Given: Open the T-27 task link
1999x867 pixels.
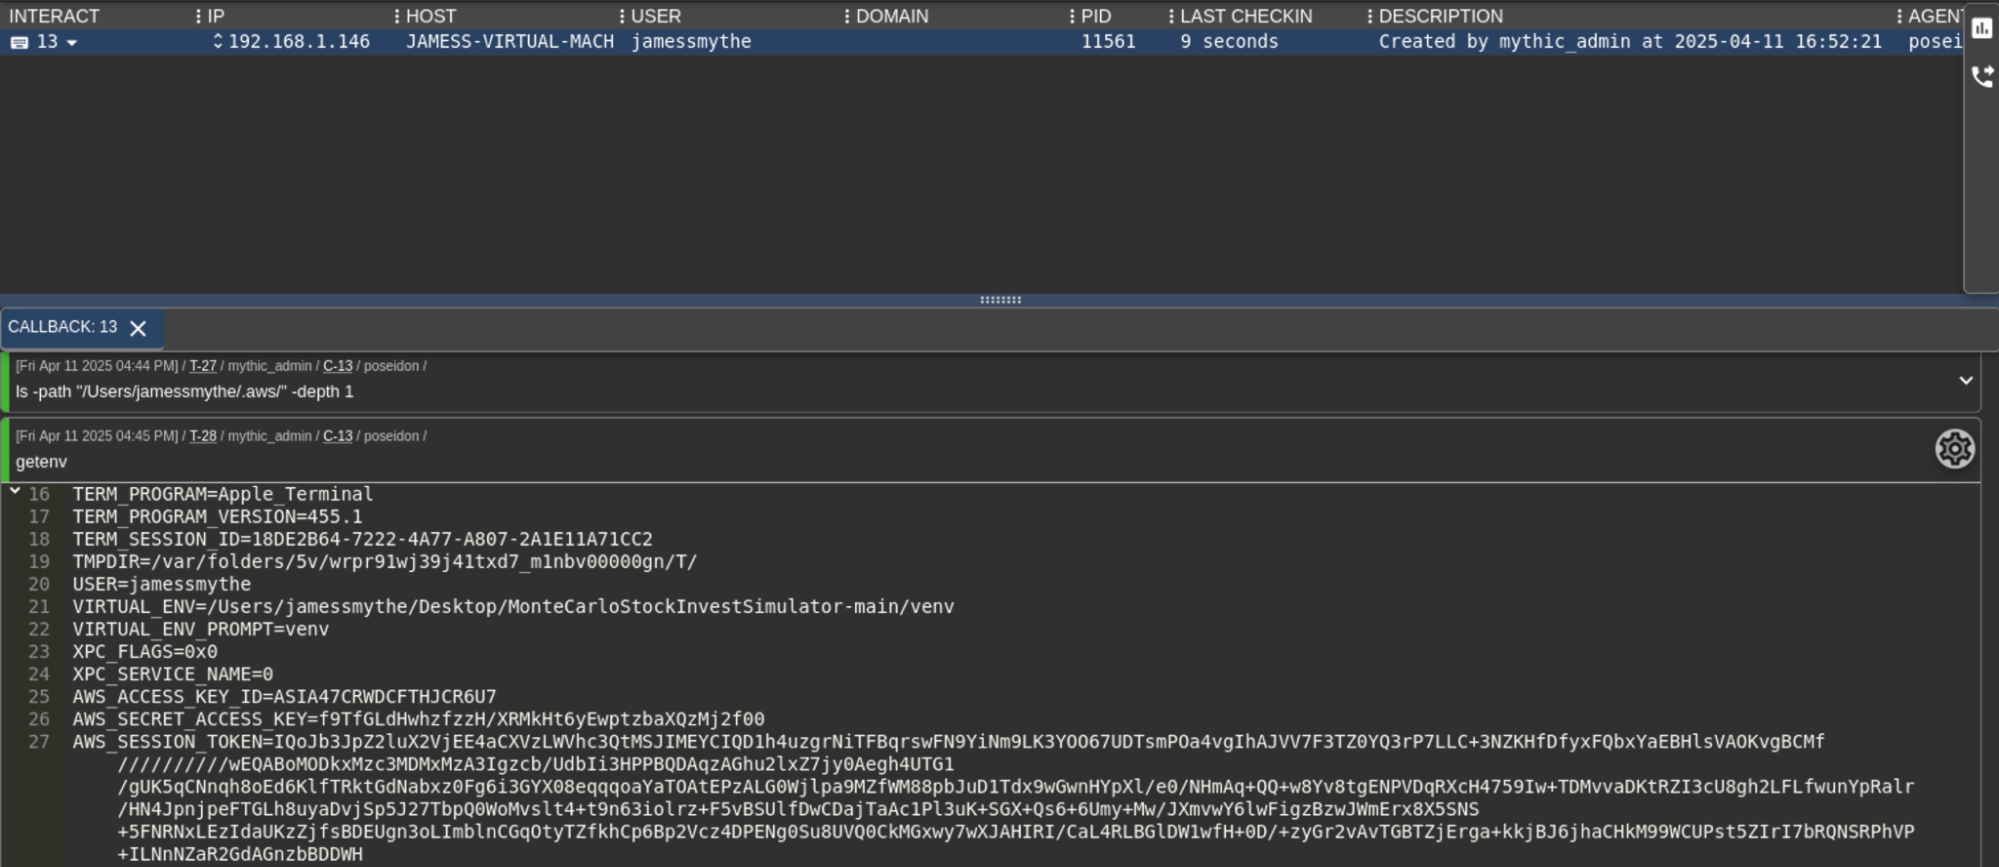Looking at the screenshot, I should pyautogui.click(x=203, y=366).
